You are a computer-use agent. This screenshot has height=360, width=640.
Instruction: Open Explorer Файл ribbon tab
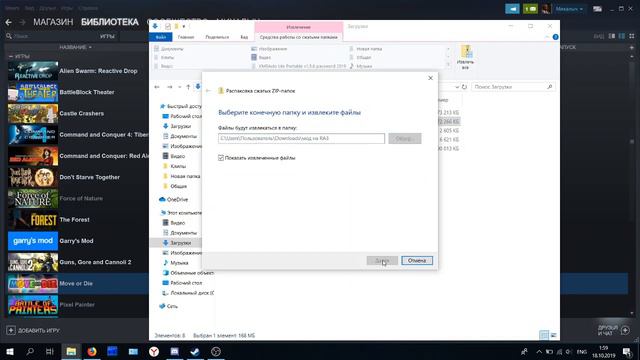161,37
